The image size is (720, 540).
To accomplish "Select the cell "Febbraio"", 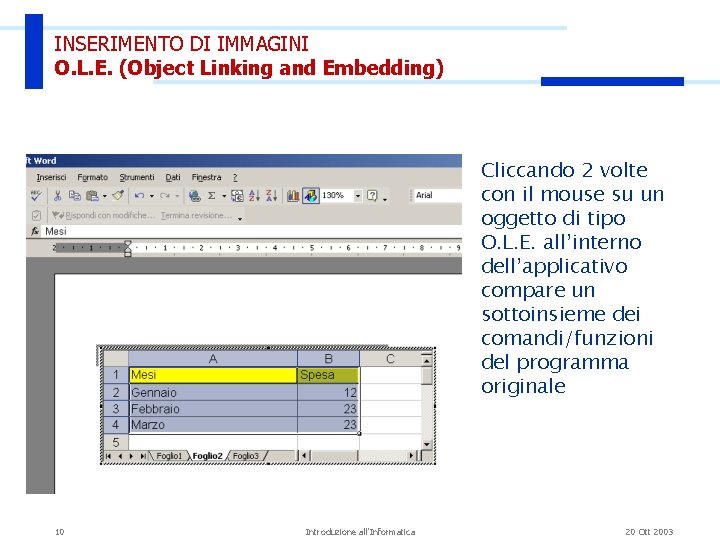I will click(213, 409).
